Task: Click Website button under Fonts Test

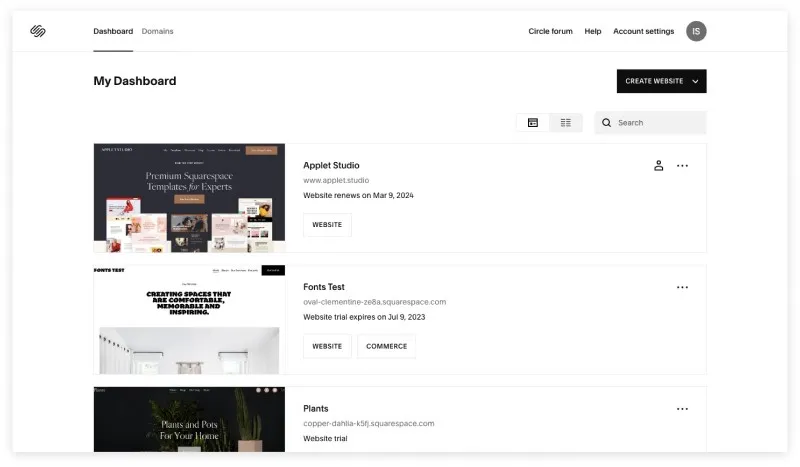Action: 327,346
